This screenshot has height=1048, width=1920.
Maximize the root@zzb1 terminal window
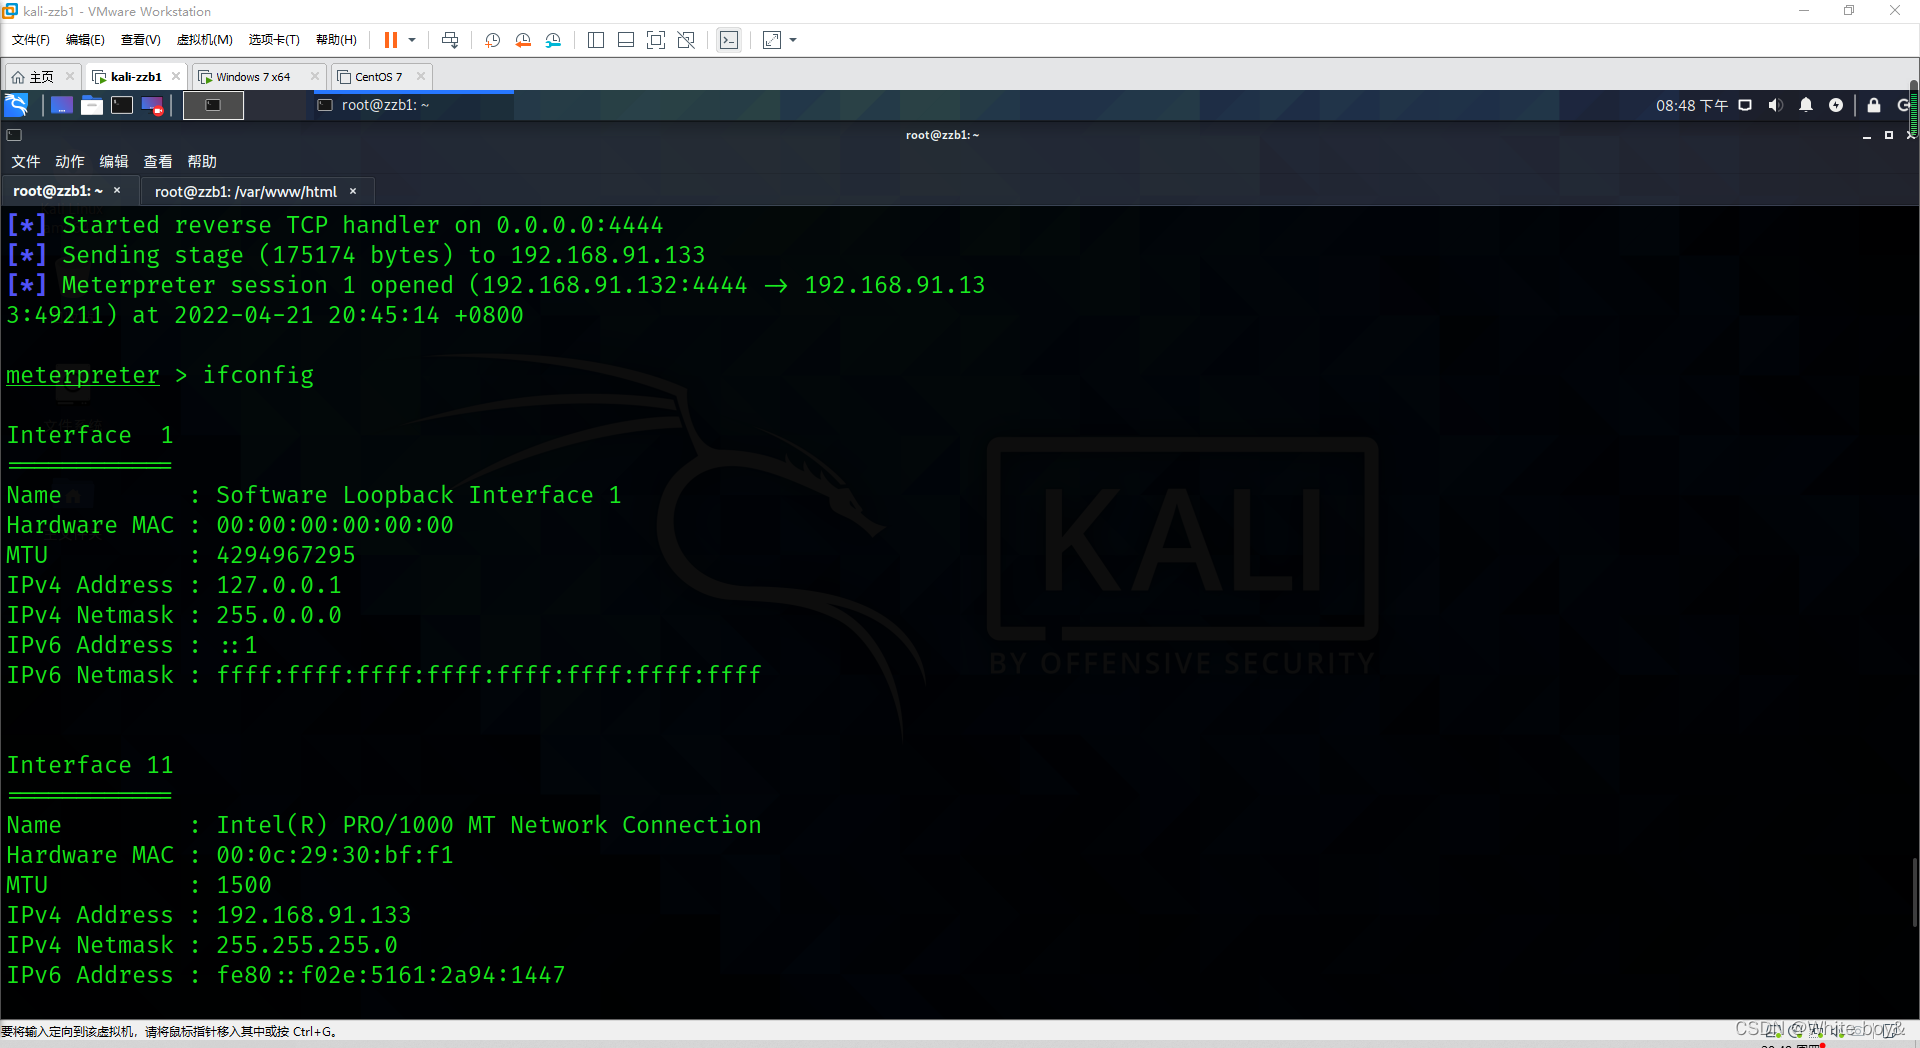[1889, 135]
